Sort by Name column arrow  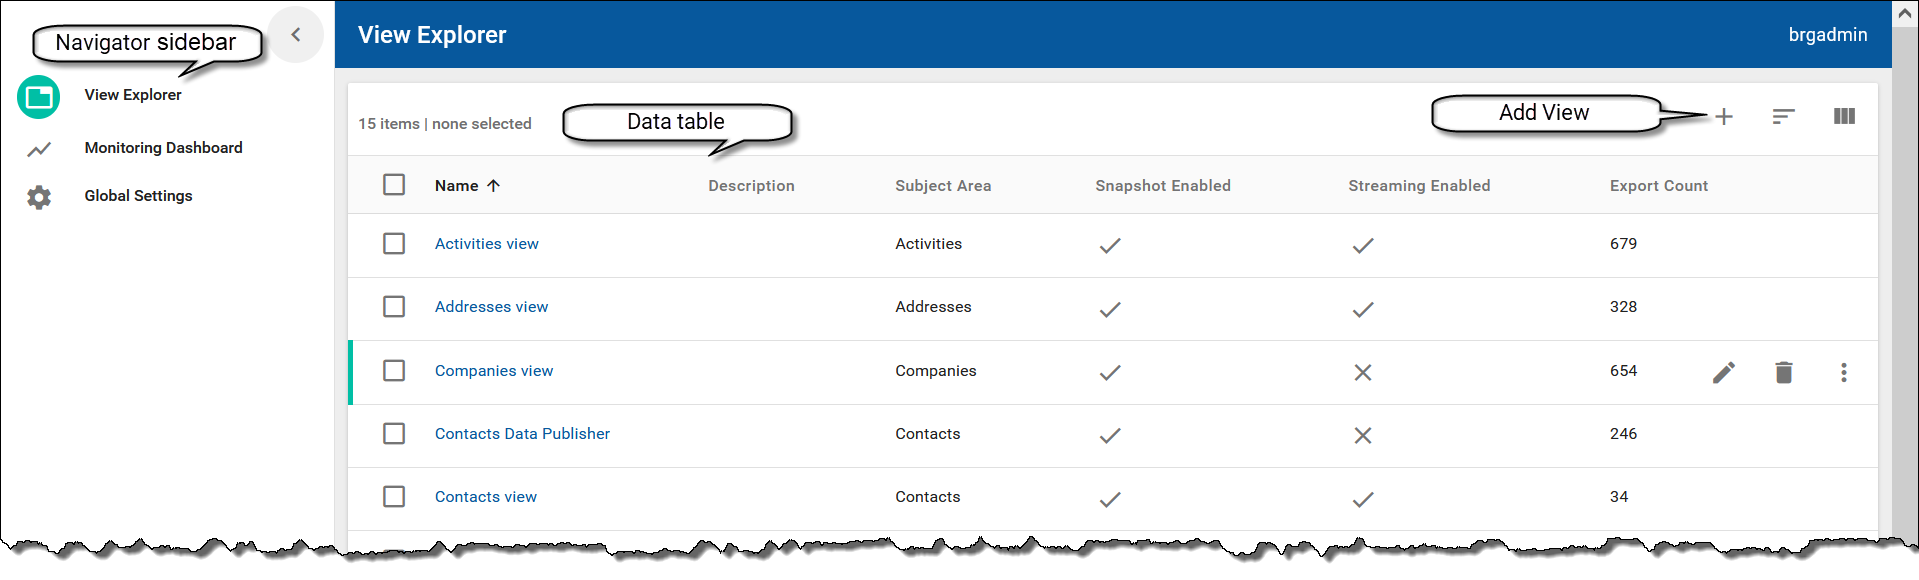pyautogui.click(x=493, y=186)
